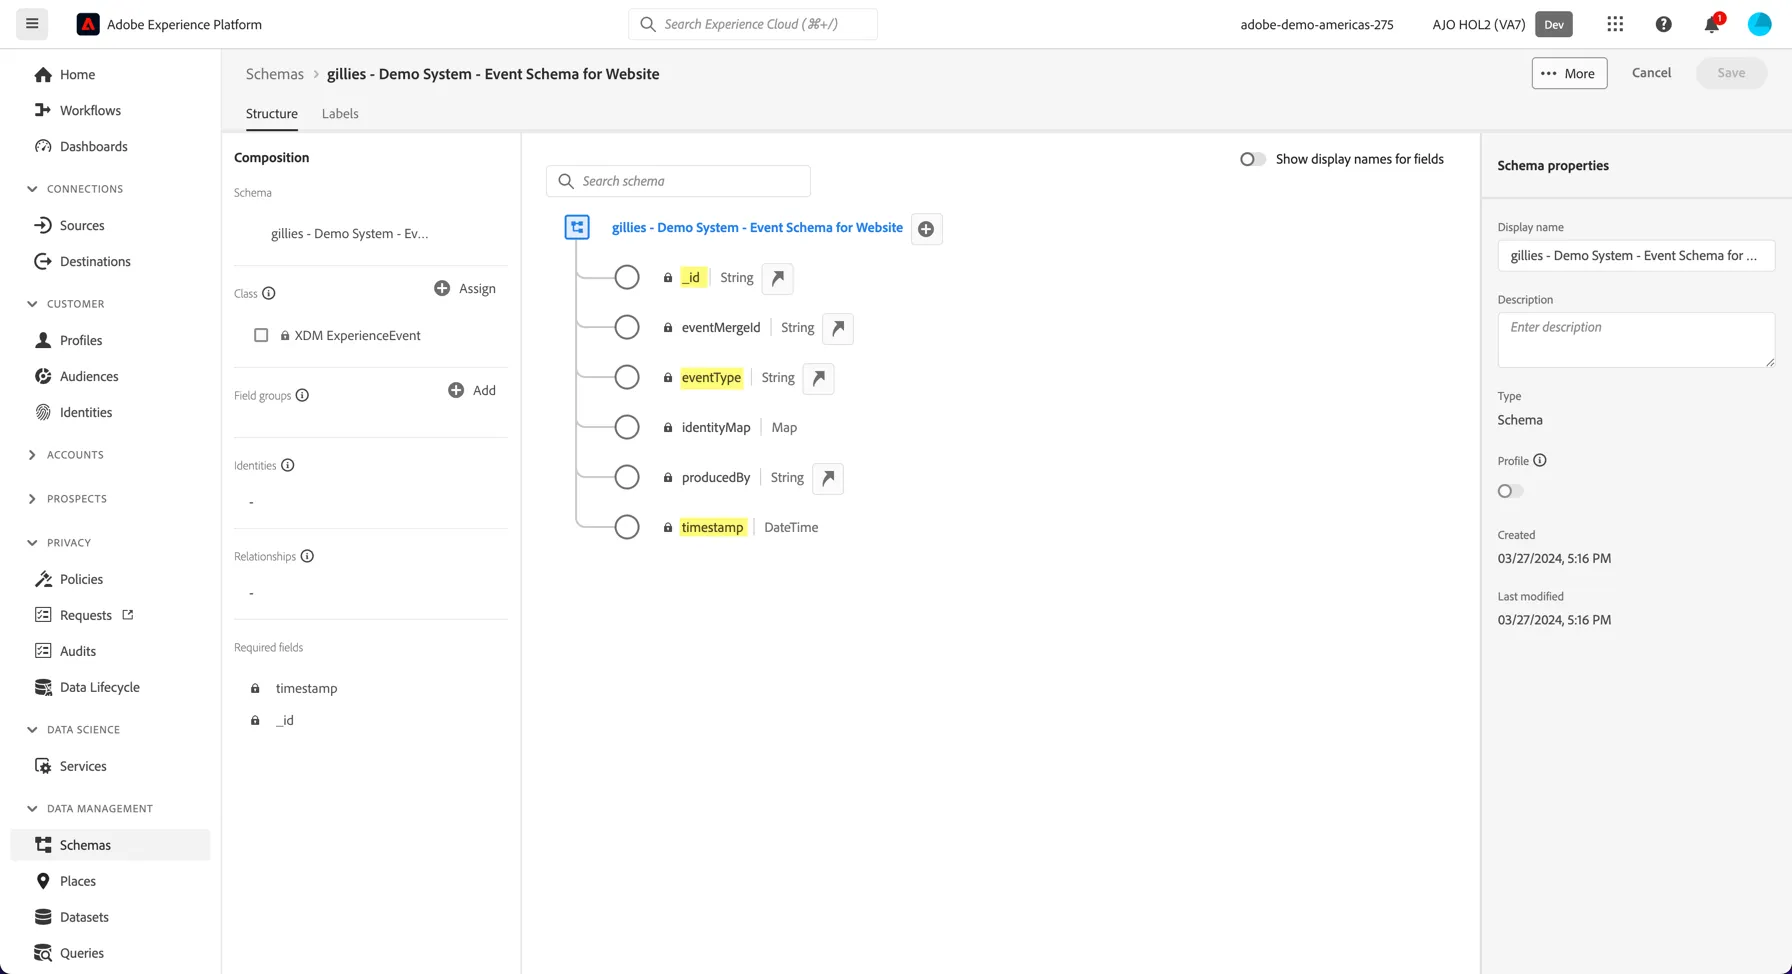Expand the PROSPECTS sidebar section
Viewport: 1792px width, 974px height.
tap(32, 499)
